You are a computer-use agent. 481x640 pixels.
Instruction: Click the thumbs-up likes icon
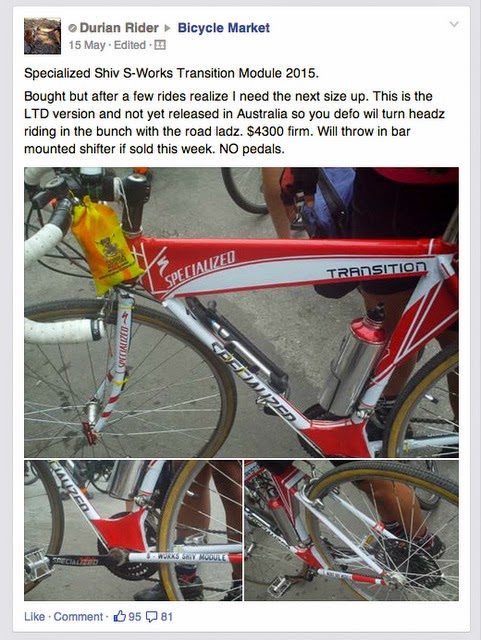120,616
